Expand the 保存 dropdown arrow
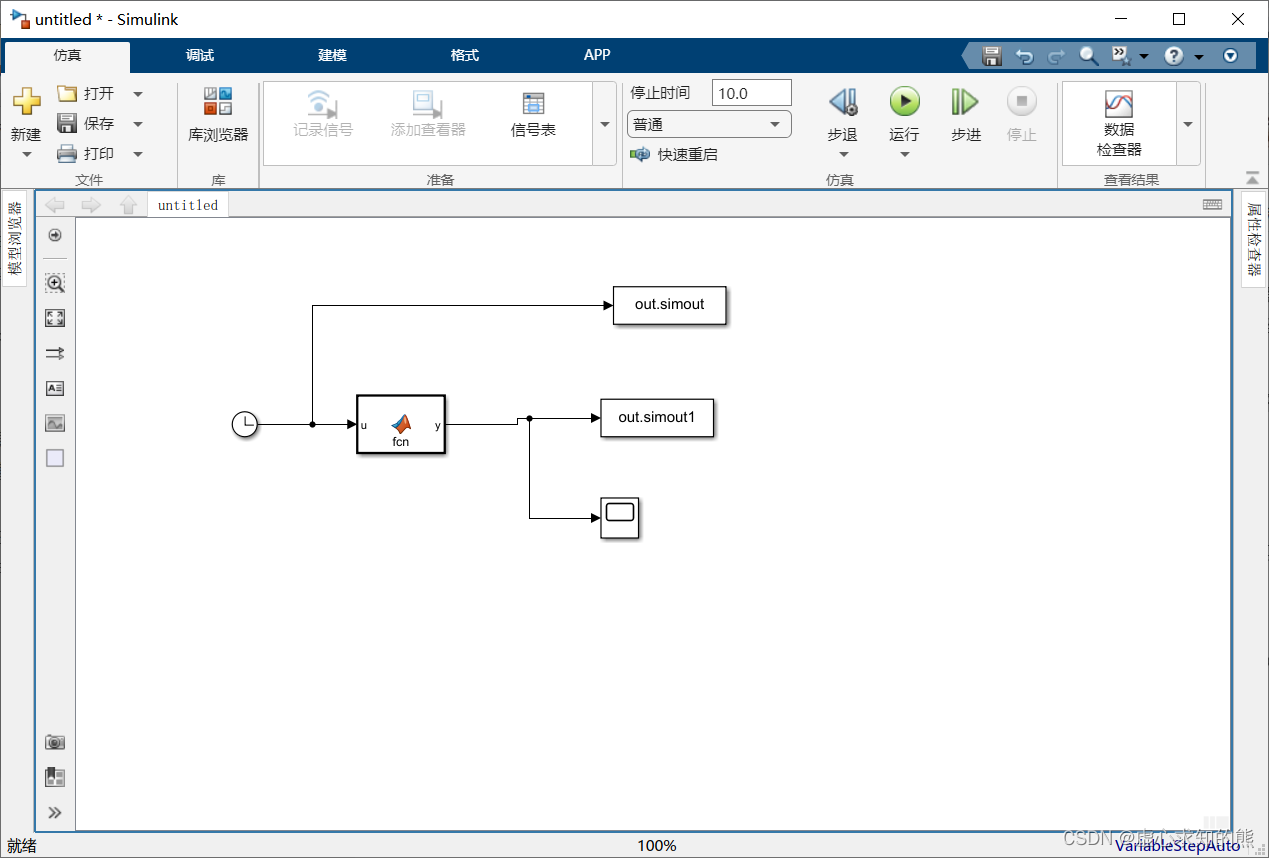This screenshot has width=1269, height=858. click(x=138, y=123)
